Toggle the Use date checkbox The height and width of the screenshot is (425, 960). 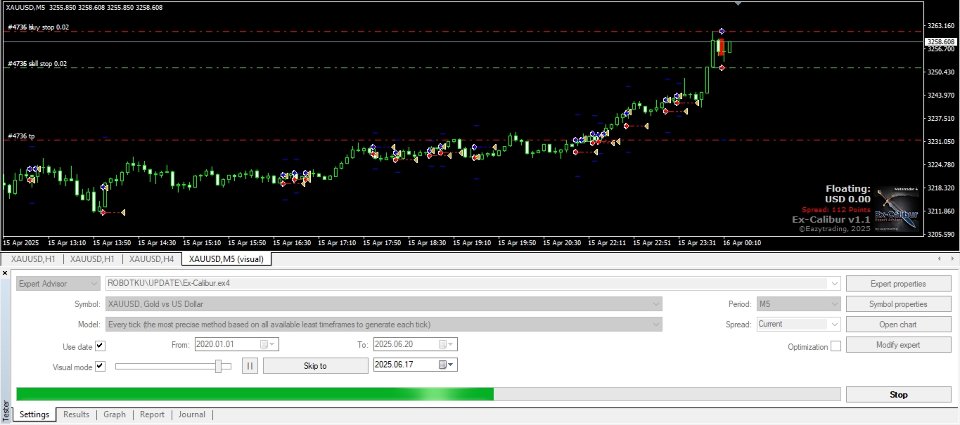pos(100,346)
